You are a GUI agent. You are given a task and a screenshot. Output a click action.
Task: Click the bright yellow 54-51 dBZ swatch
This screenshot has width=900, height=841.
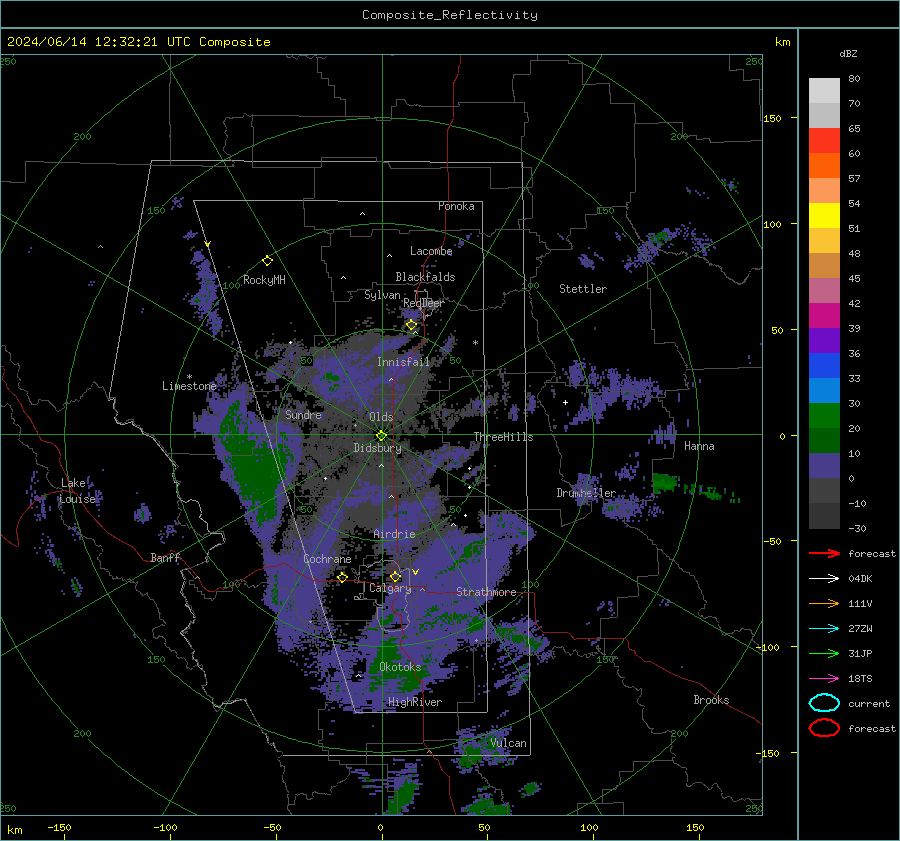824,216
